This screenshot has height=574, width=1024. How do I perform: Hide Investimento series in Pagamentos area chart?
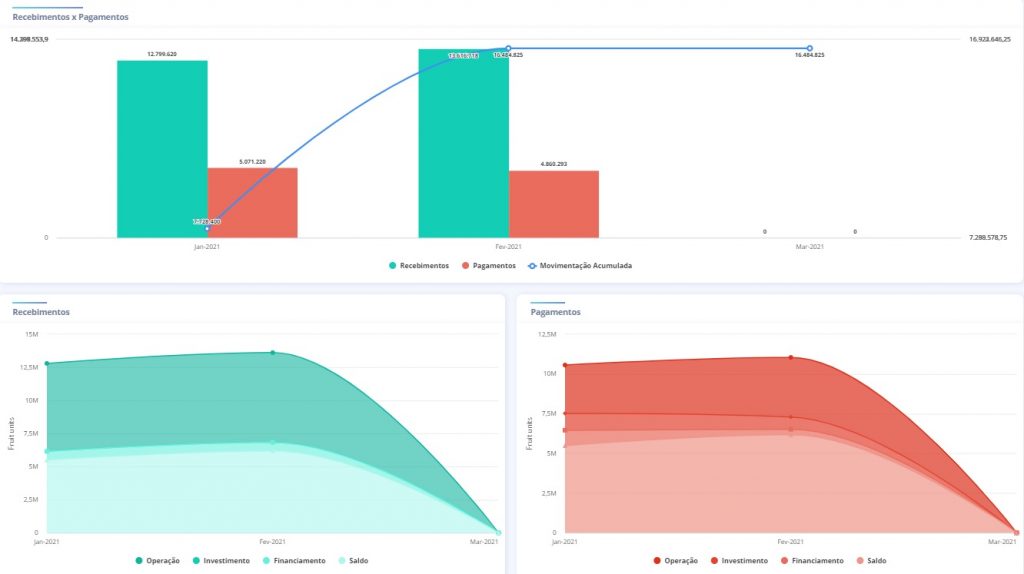click(x=739, y=561)
